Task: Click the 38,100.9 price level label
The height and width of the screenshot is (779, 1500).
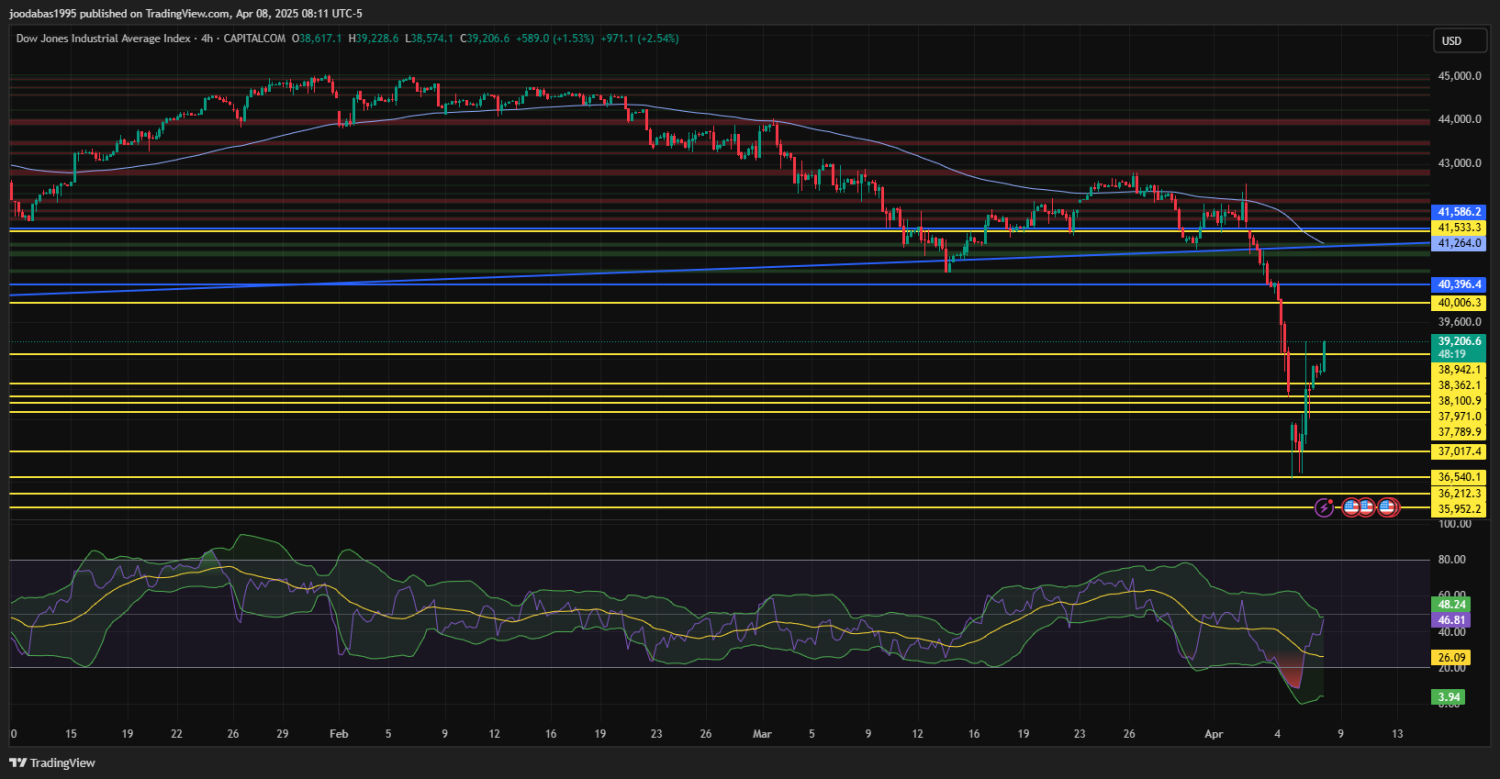Action: click(1459, 400)
